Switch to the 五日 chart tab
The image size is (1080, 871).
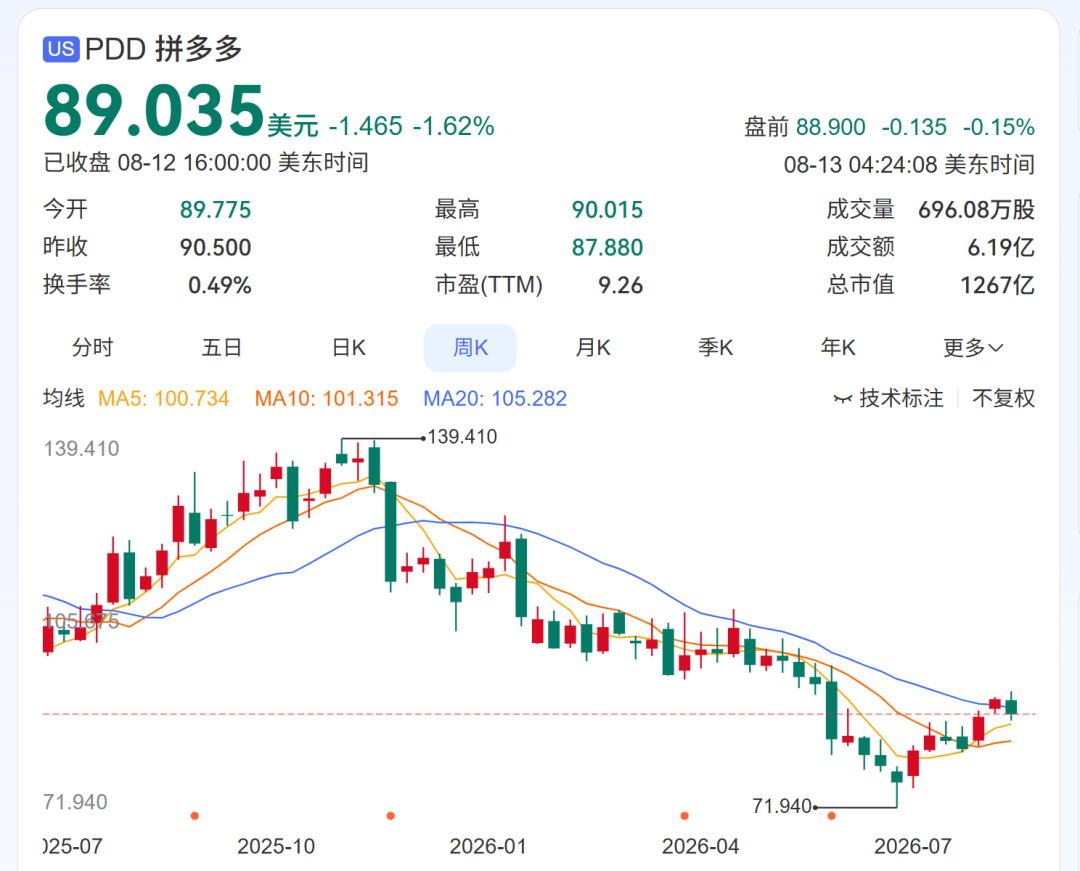click(x=221, y=348)
